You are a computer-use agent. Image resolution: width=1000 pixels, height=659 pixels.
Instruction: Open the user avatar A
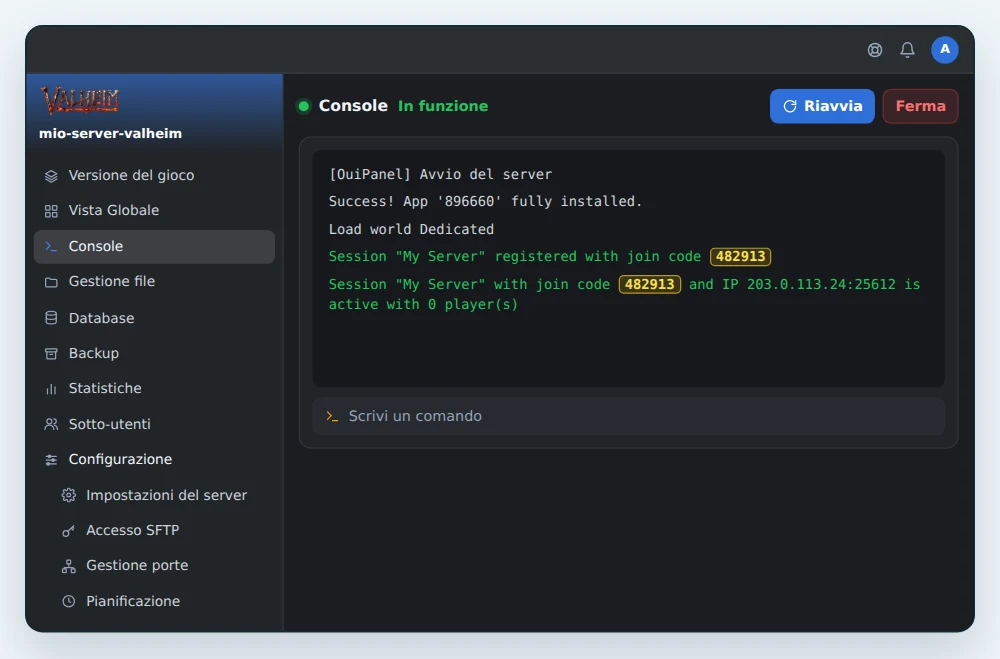945,50
